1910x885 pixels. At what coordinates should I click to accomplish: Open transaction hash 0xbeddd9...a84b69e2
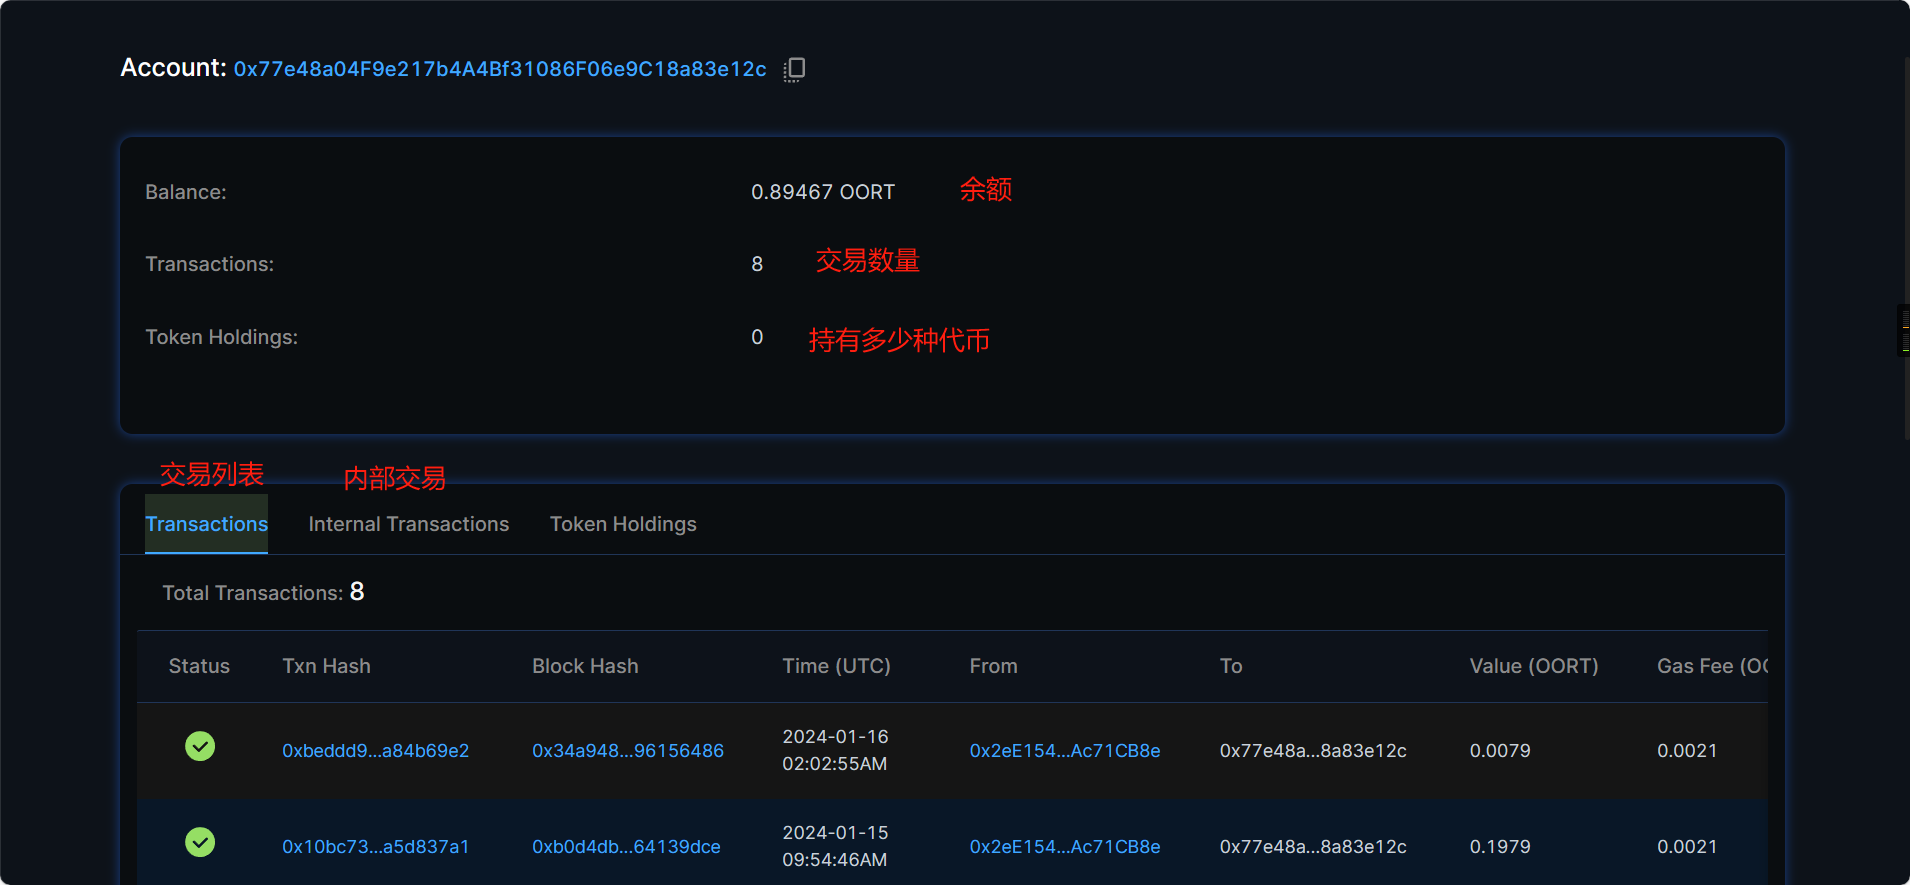click(375, 751)
